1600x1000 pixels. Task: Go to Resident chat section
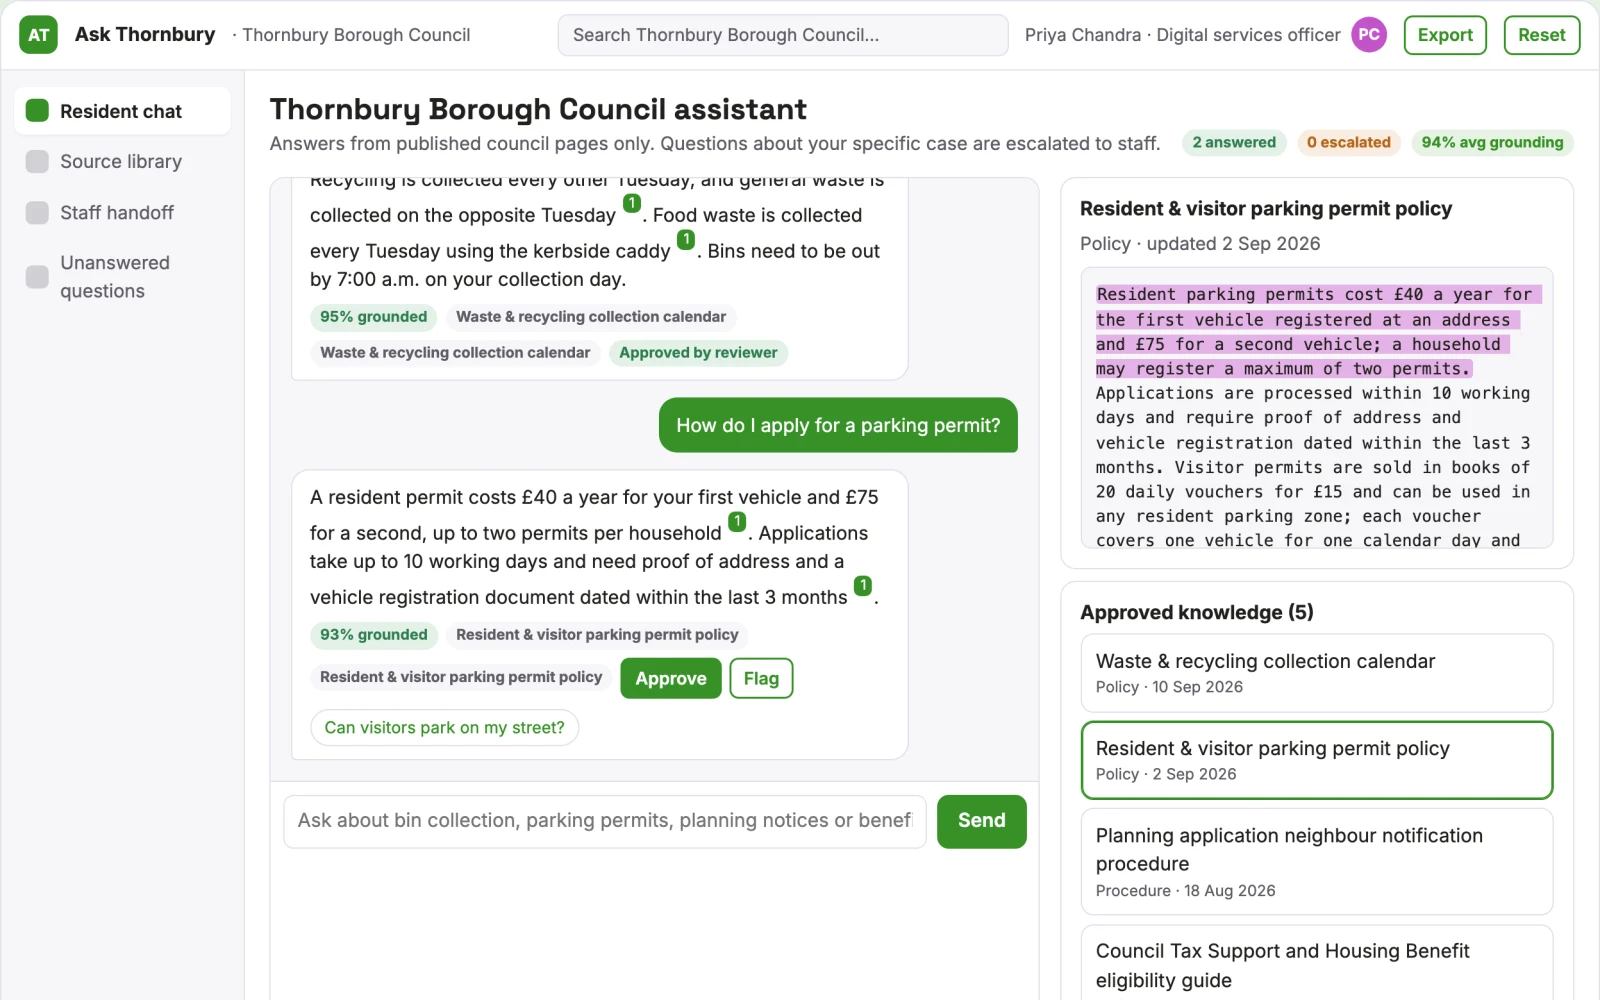click(x=122, y=111)
